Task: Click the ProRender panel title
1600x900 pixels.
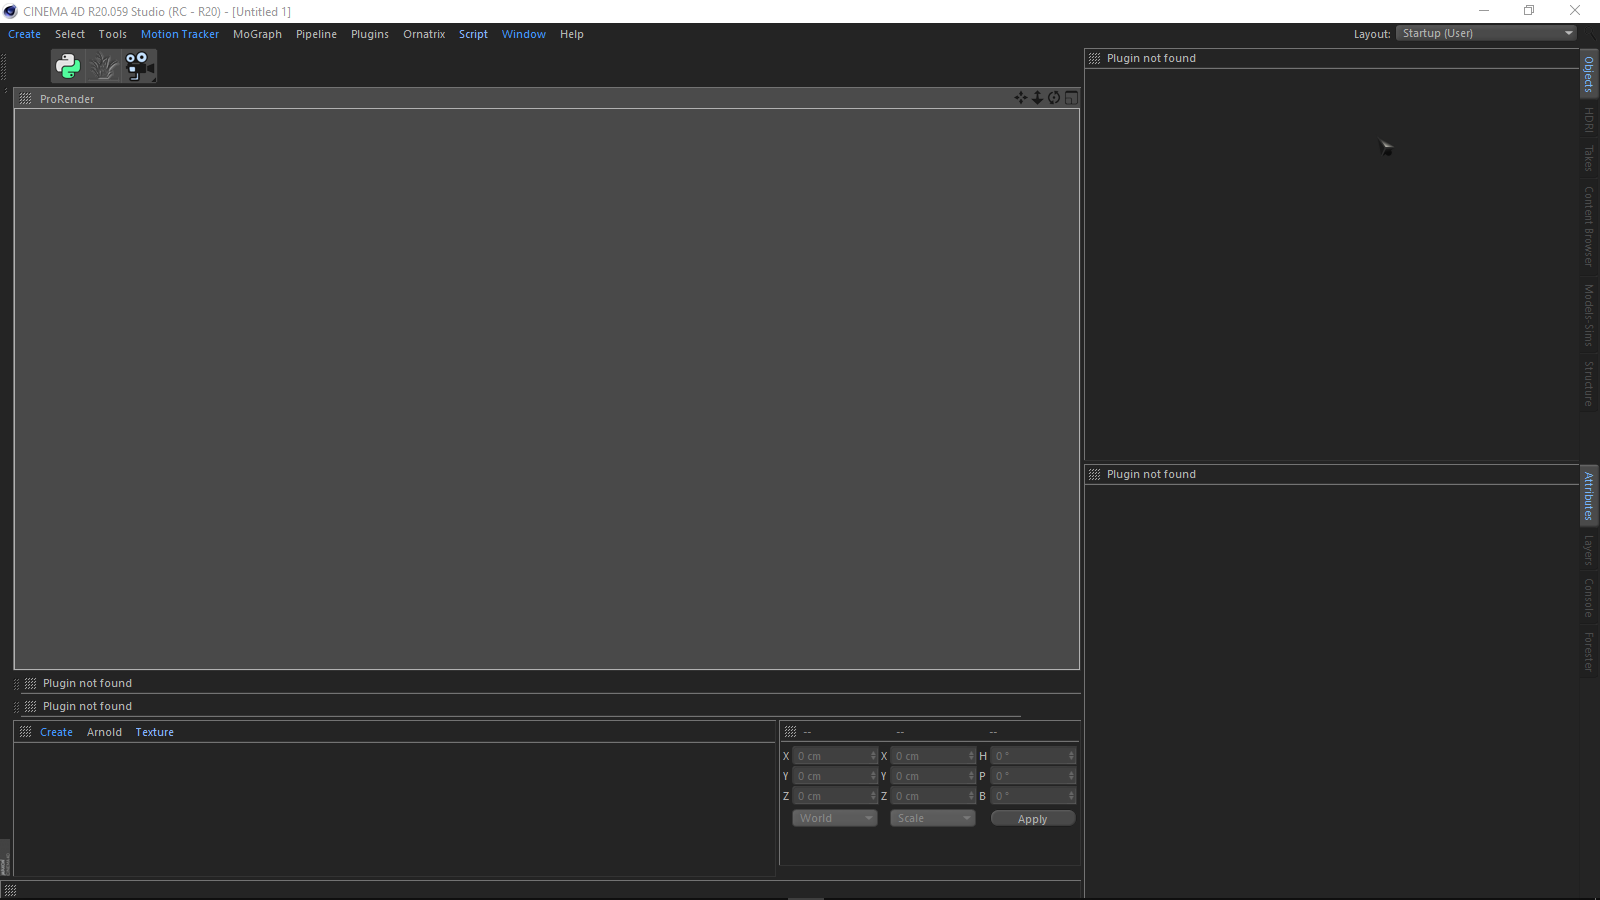Action: [x=67, y=99]
